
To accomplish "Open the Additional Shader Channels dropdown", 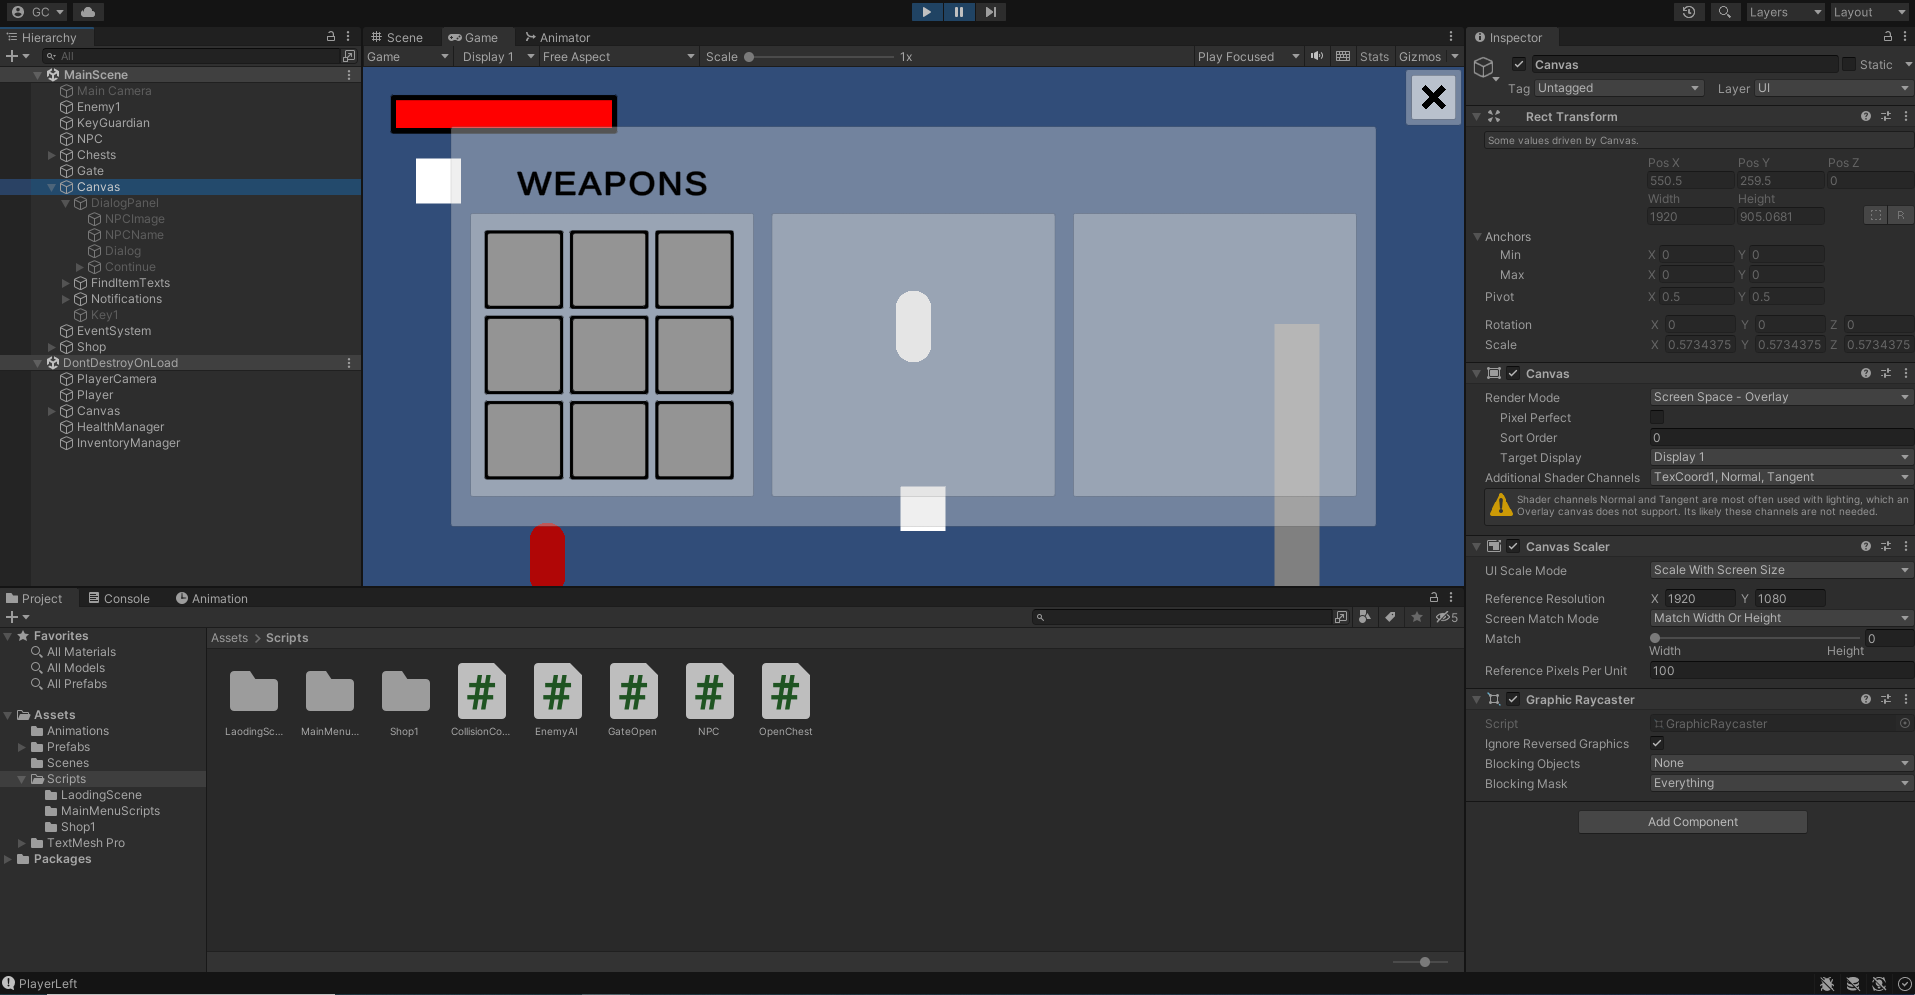I will 1781,477.
